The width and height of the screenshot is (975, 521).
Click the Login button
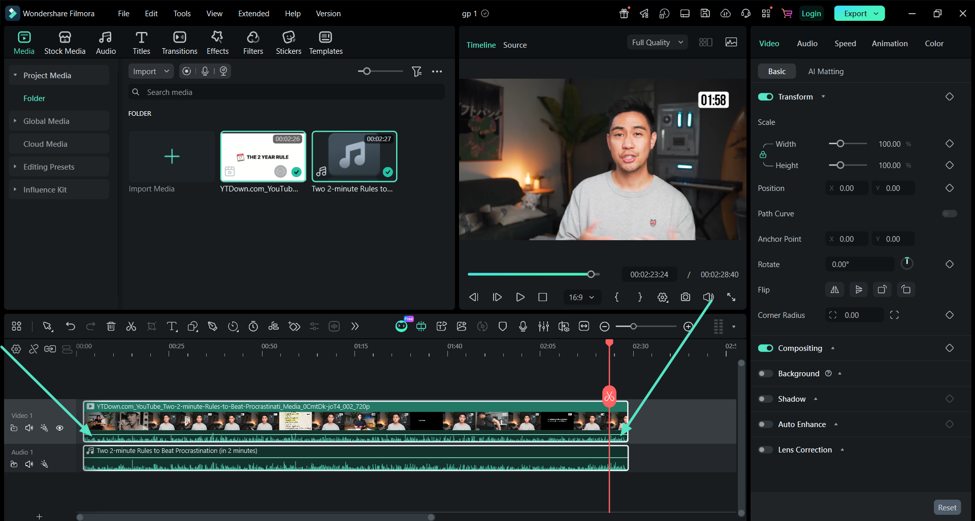[x=811, y=13]
